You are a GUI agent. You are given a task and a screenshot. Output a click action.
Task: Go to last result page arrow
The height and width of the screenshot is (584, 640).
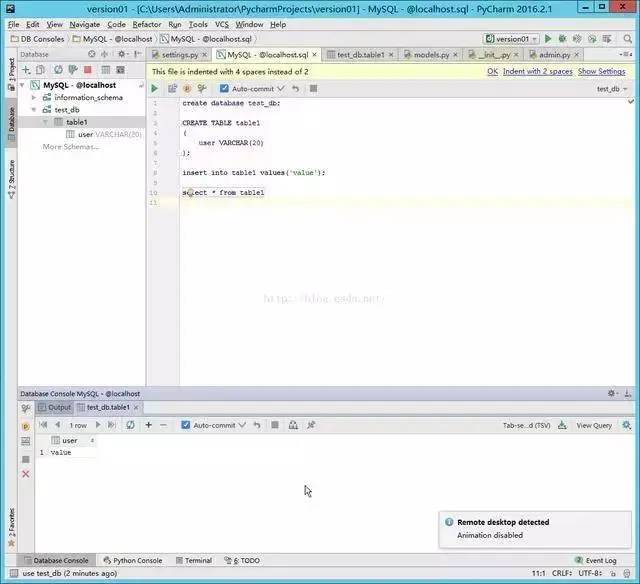click(x=112, y=425)
